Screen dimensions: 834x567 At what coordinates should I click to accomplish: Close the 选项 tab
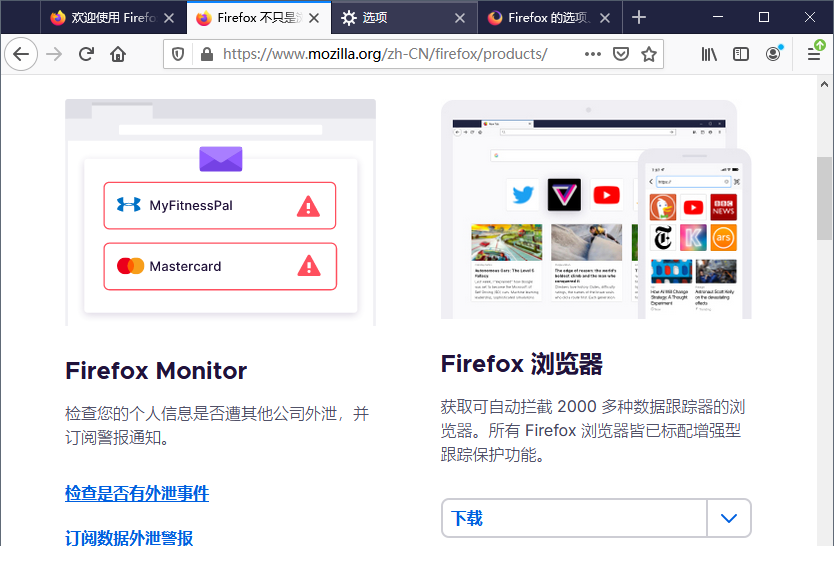click(460, 18)
